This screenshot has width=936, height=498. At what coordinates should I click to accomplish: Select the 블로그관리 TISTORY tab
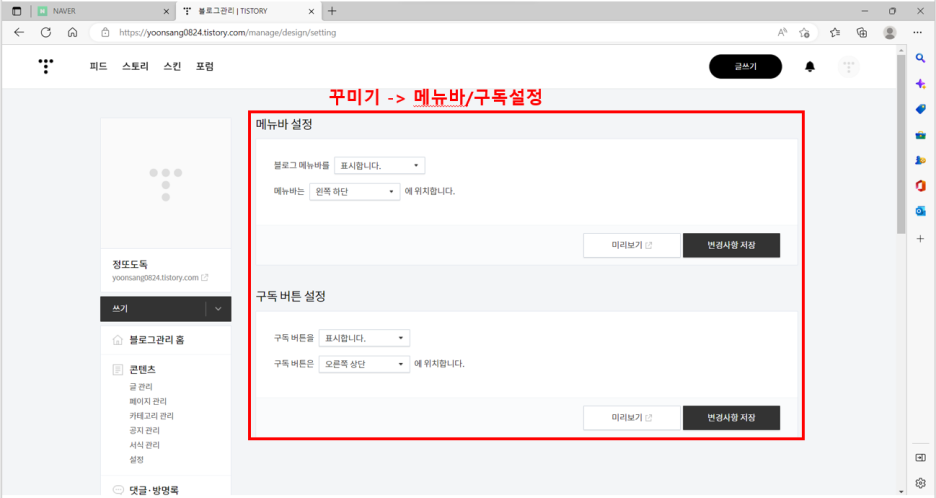point(248,11)
